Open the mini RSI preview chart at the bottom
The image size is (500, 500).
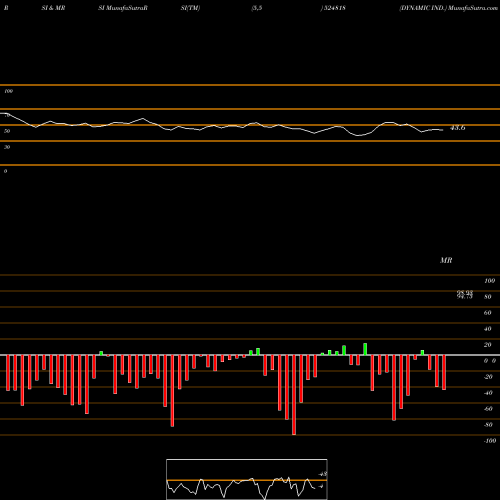point(247,479)
